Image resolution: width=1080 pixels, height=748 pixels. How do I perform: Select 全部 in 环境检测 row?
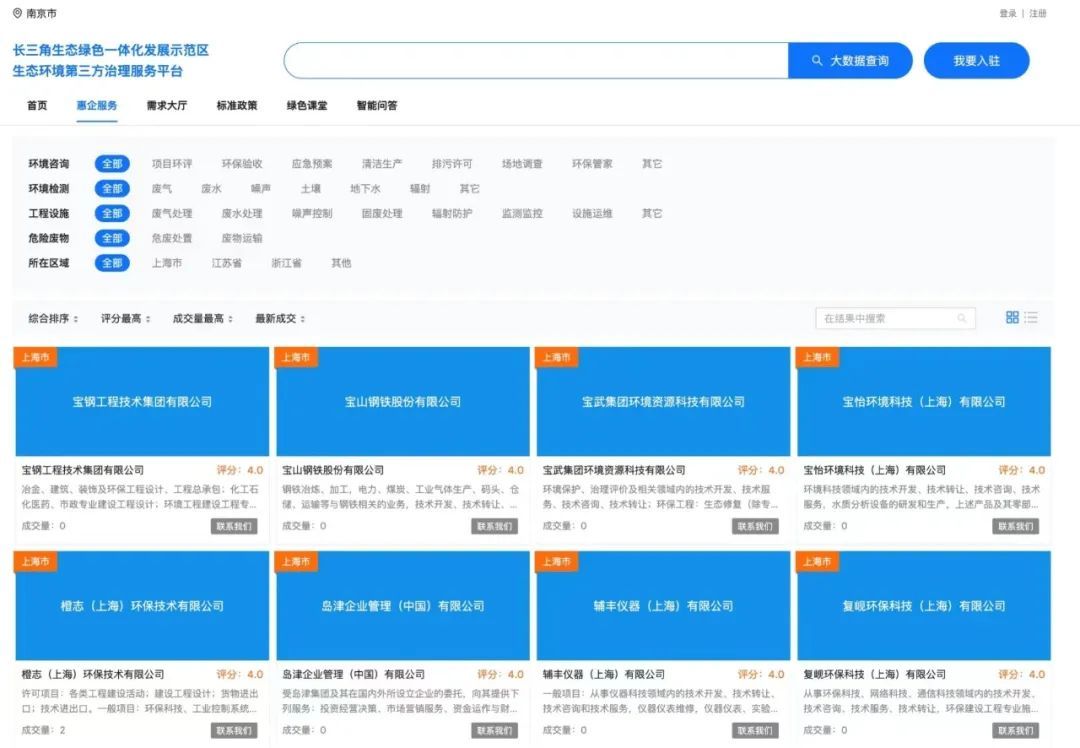click(x=112, y=189)
